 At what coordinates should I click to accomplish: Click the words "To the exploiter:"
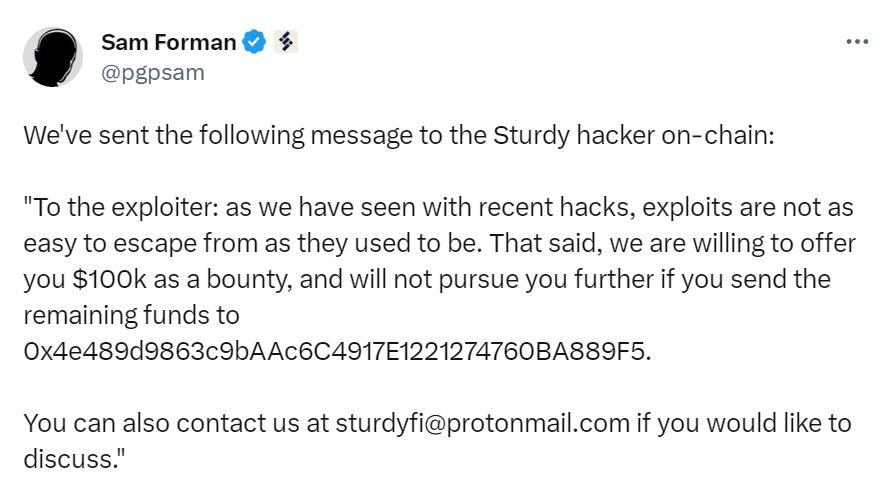[x=121, y=208]
